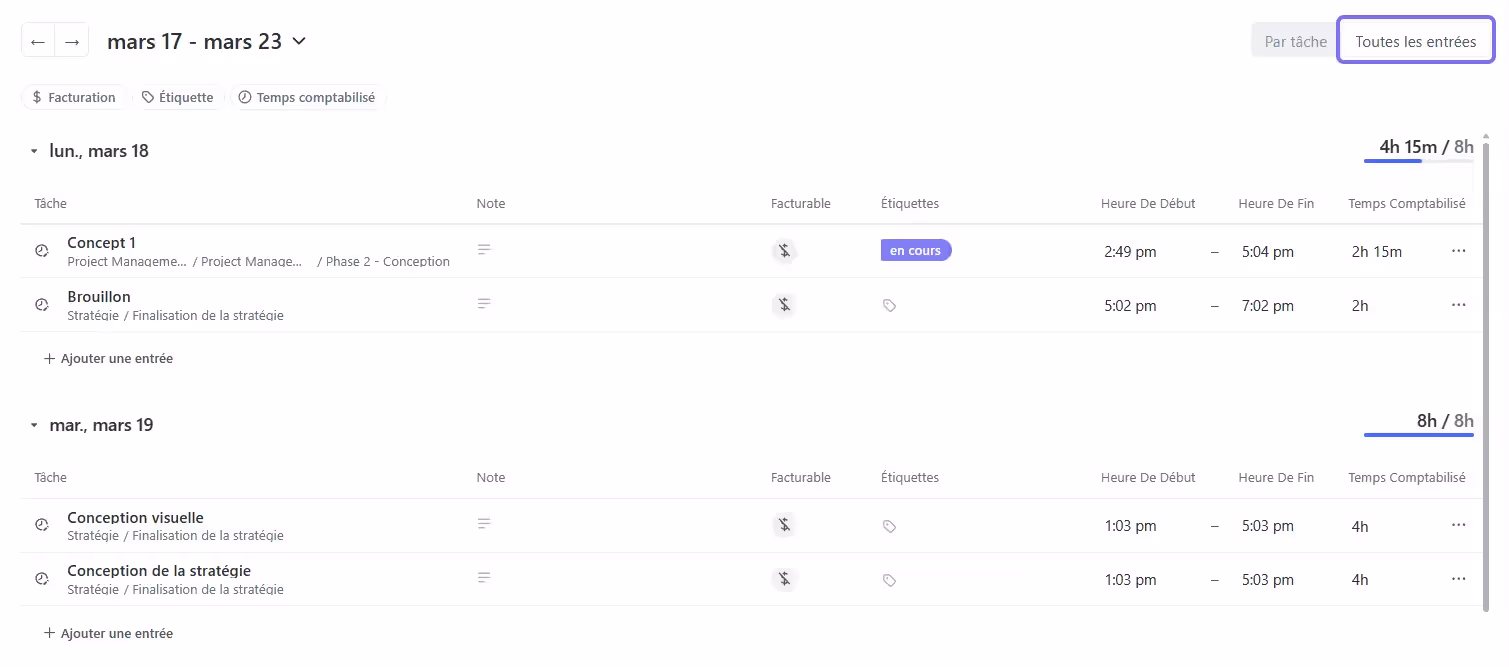Open the Facturation filter

coord(74,98)
